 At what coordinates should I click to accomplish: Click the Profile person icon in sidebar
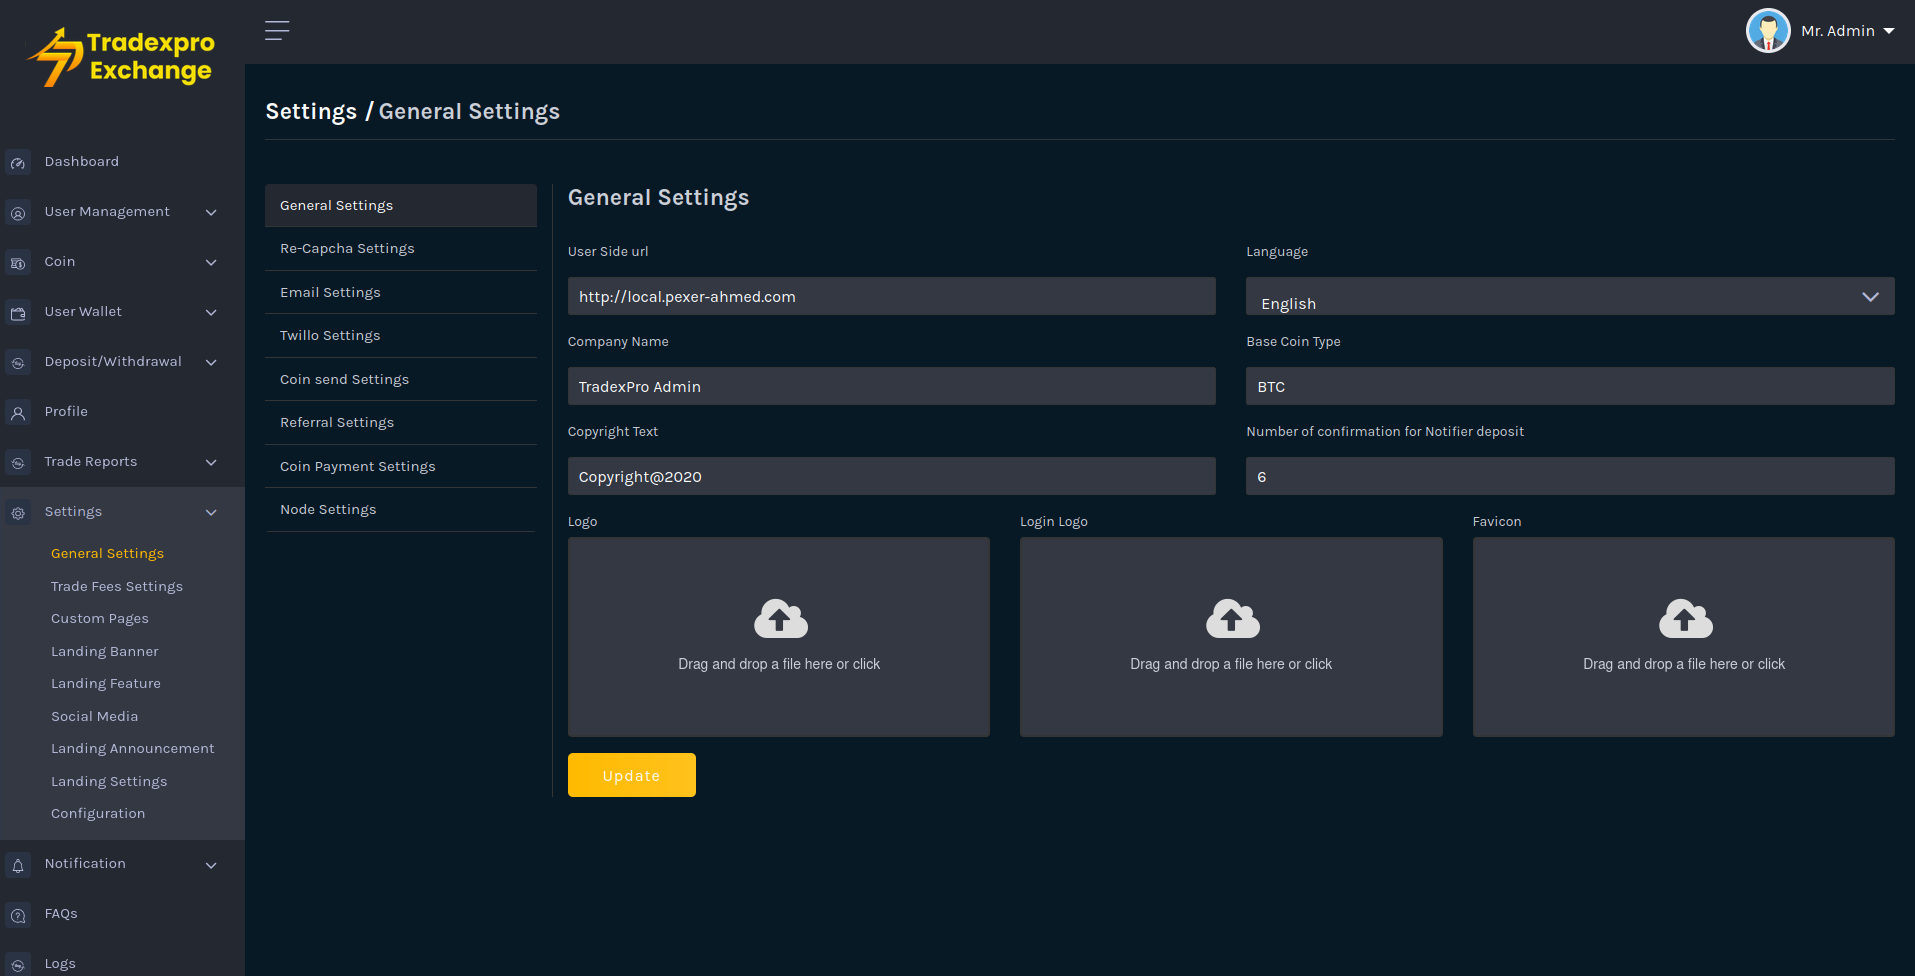tap(18, 413)
